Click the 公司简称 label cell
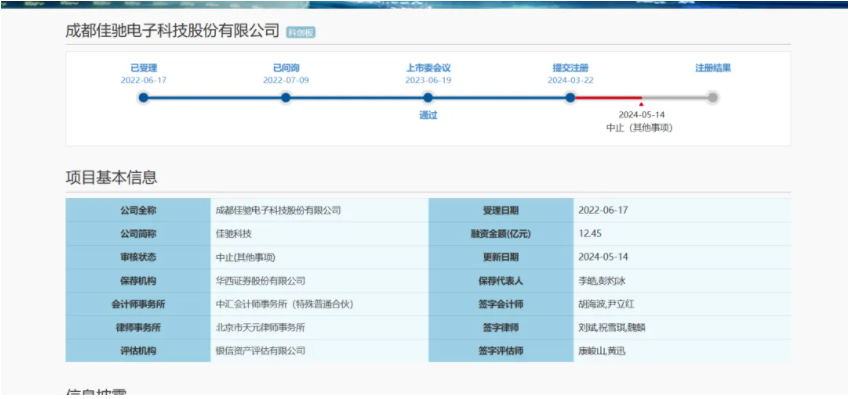Image resolution: width=852 pixels, height=399 pixels. [138, 234]
